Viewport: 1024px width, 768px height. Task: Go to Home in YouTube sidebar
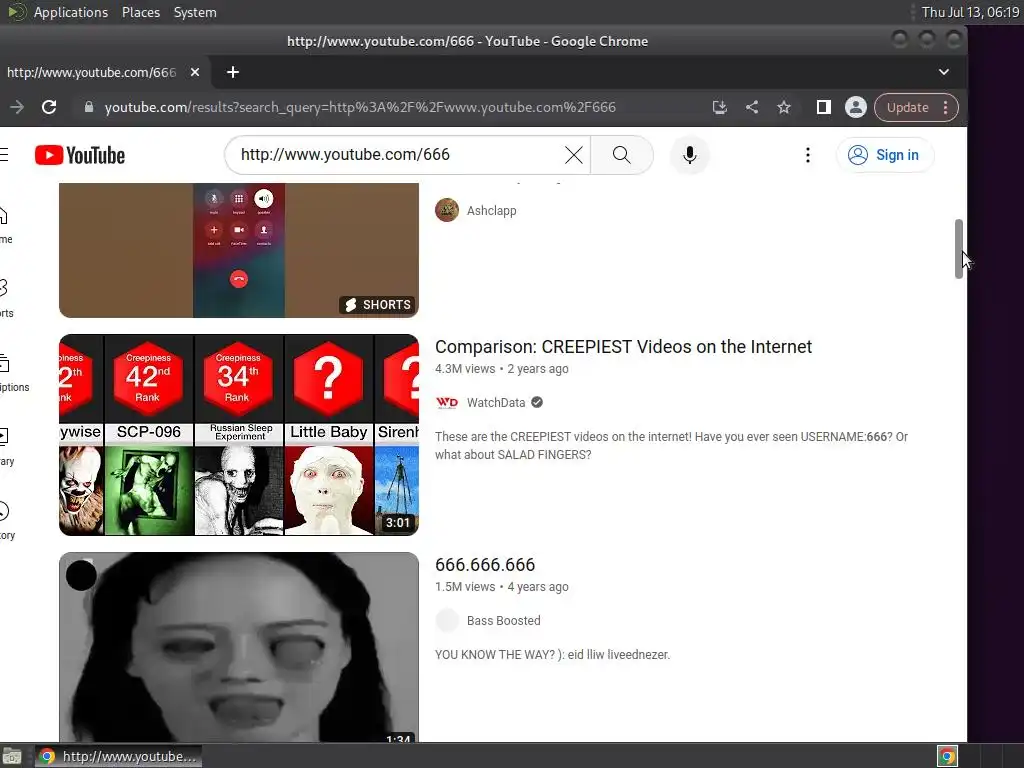[5, 225]
